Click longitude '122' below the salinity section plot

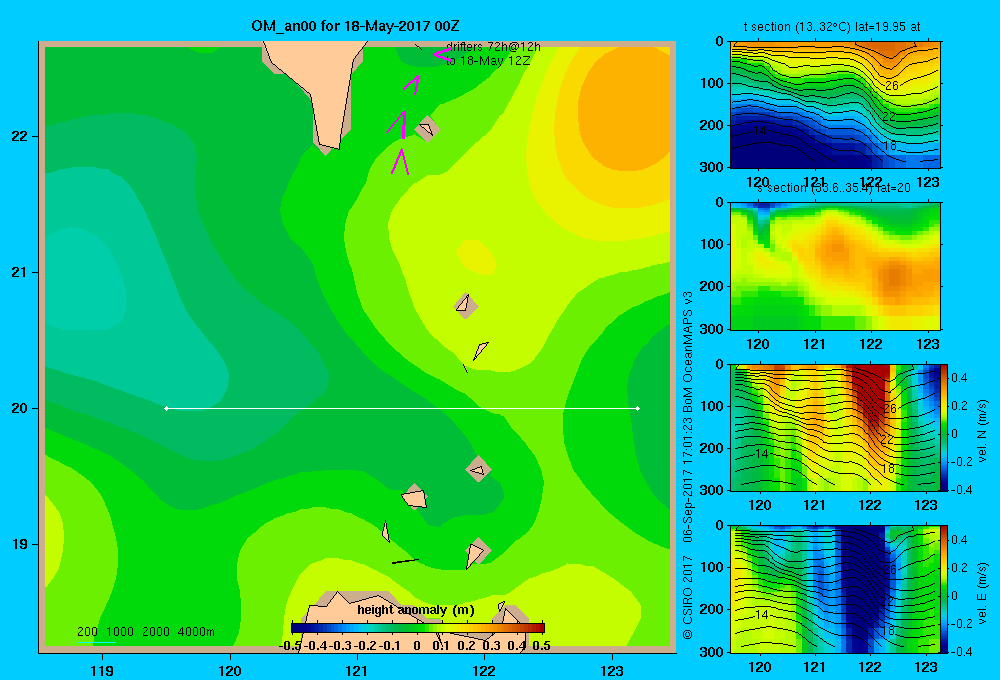click(x=871, y=344)
